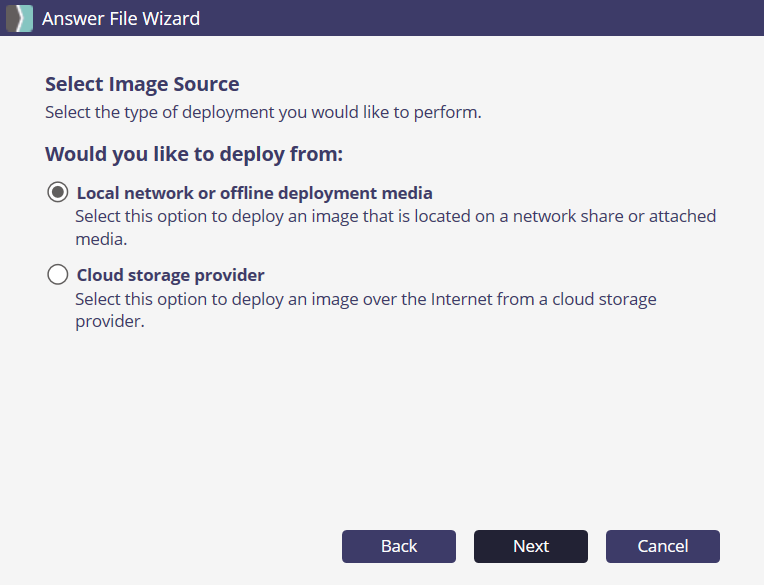This screenshot has height=585, width=764.
Task: Click the 'Select Image Source' heading
Action: pos(142,85)
